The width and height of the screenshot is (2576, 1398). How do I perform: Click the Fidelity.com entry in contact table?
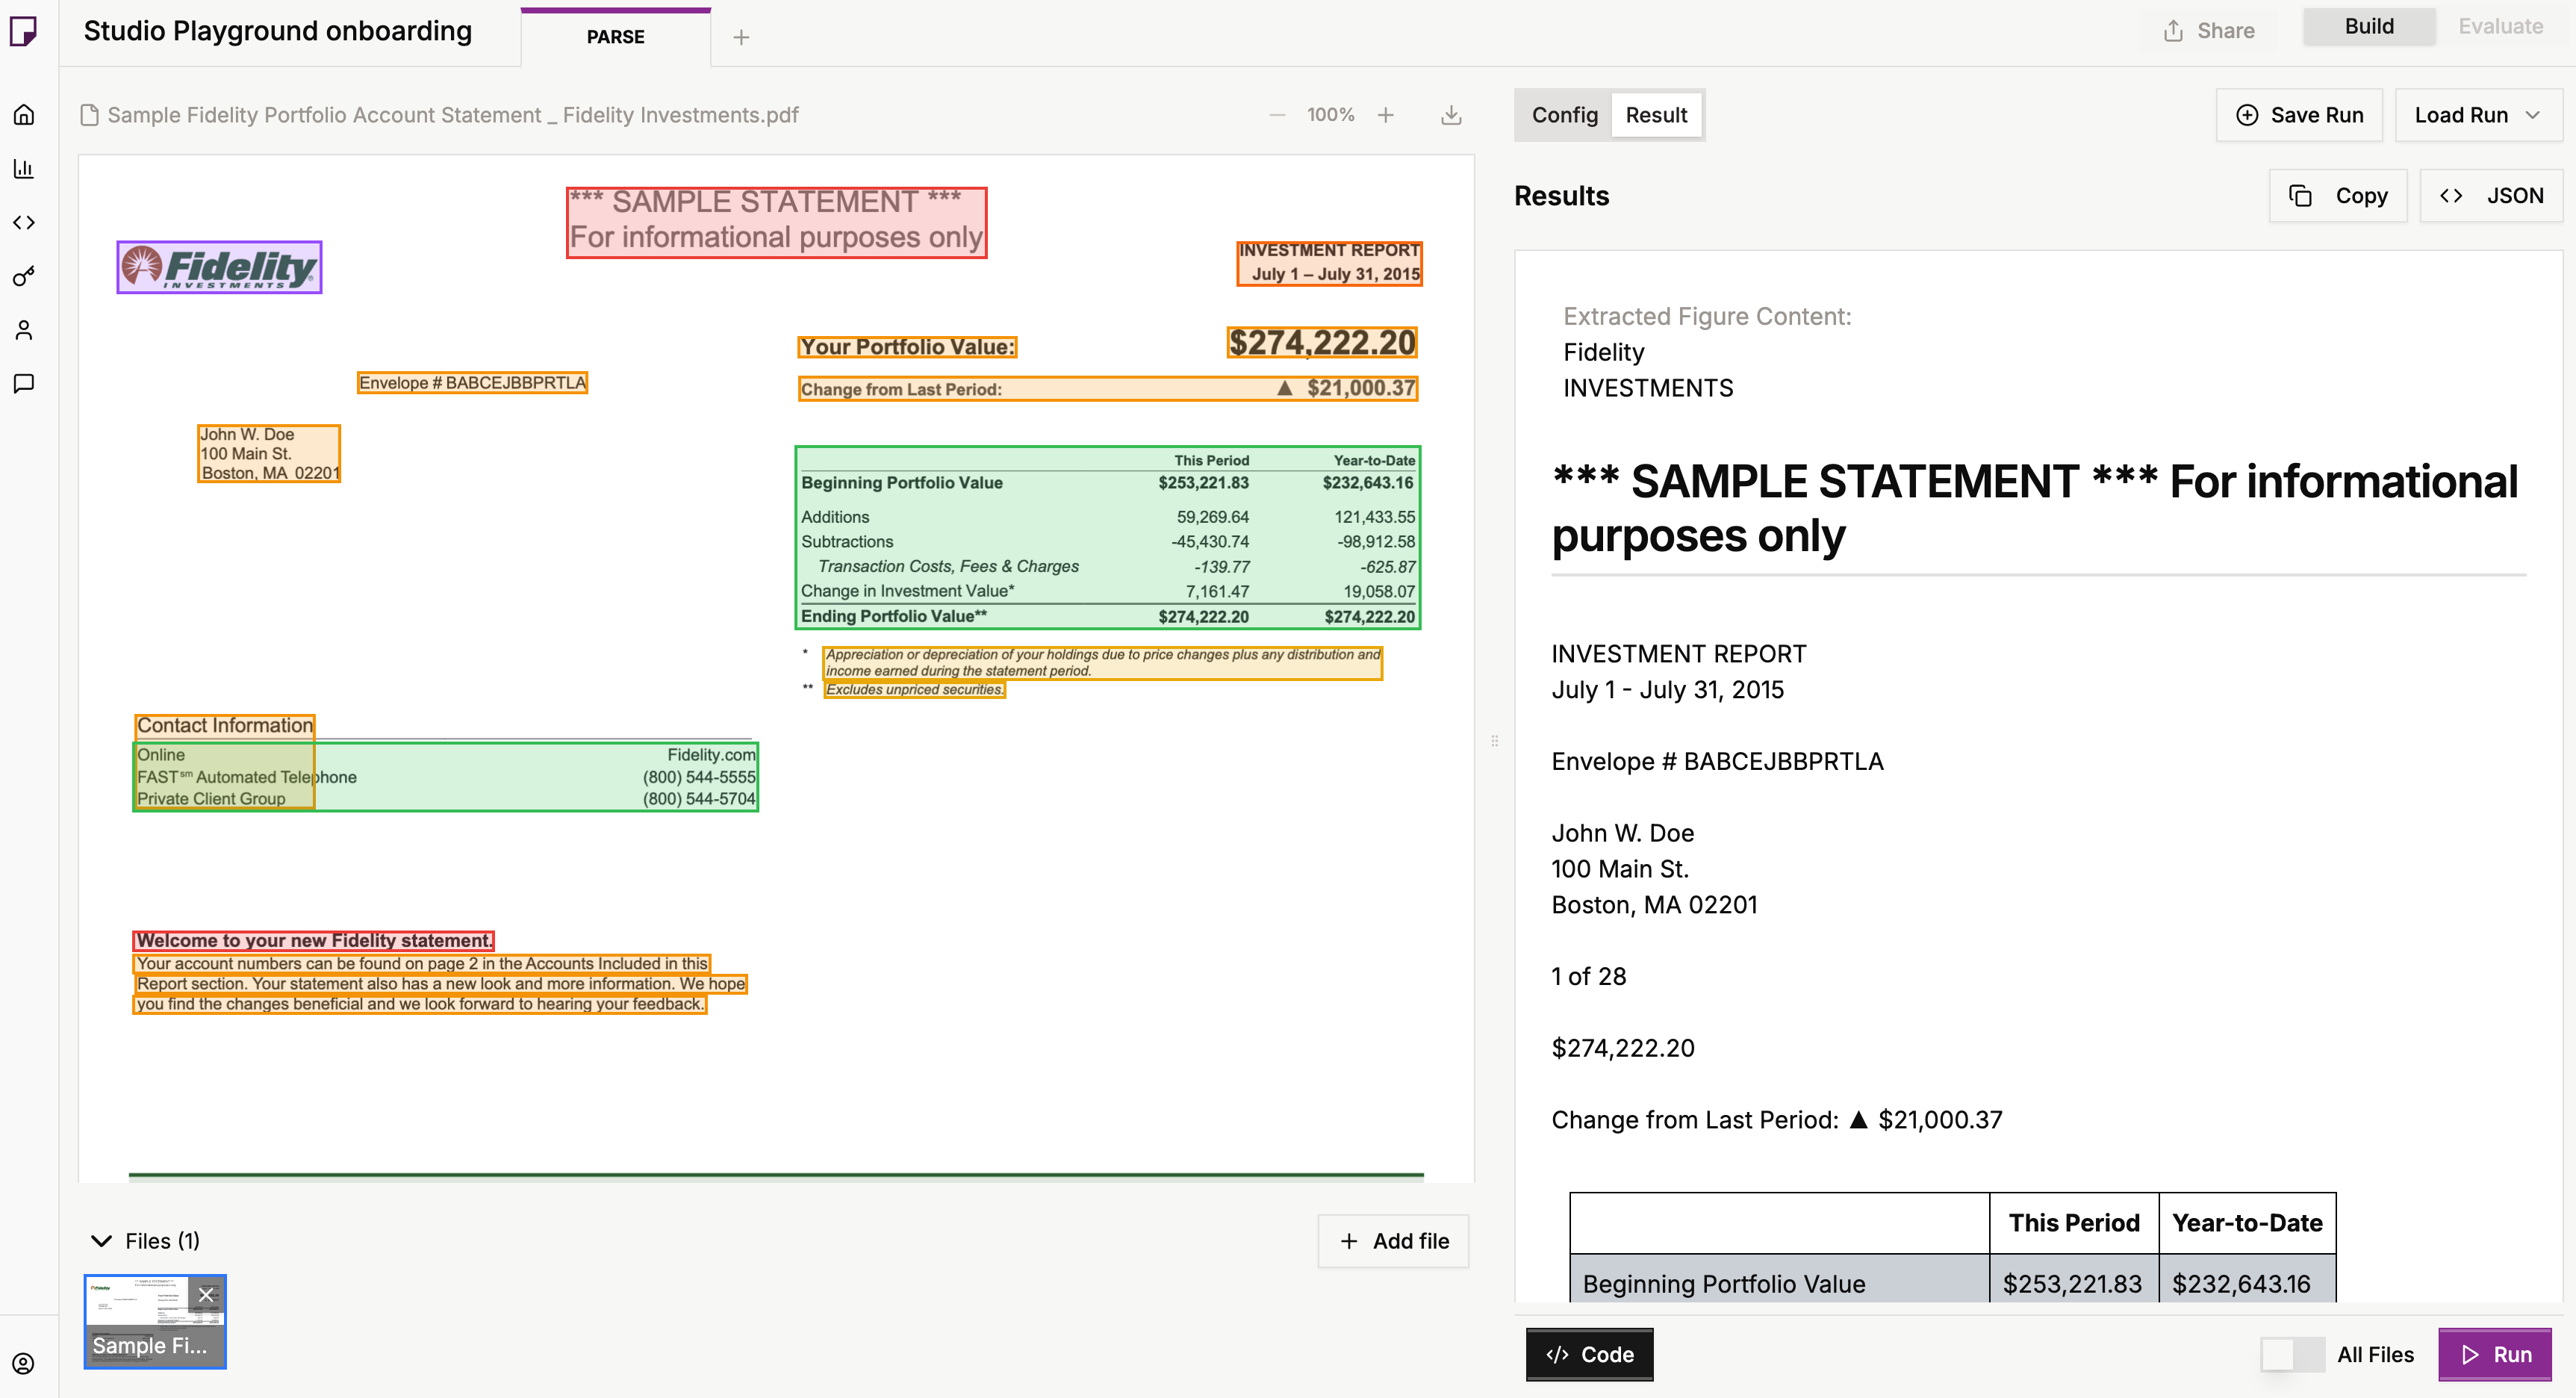pos(711,755)
